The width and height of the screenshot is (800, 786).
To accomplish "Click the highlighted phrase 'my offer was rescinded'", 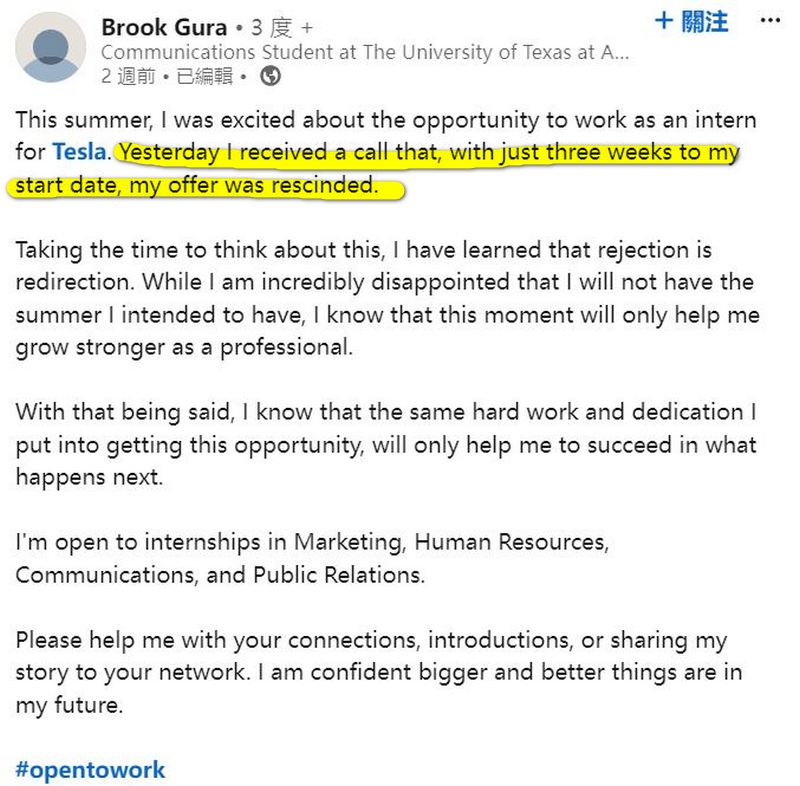I will [x=254, y=186].
